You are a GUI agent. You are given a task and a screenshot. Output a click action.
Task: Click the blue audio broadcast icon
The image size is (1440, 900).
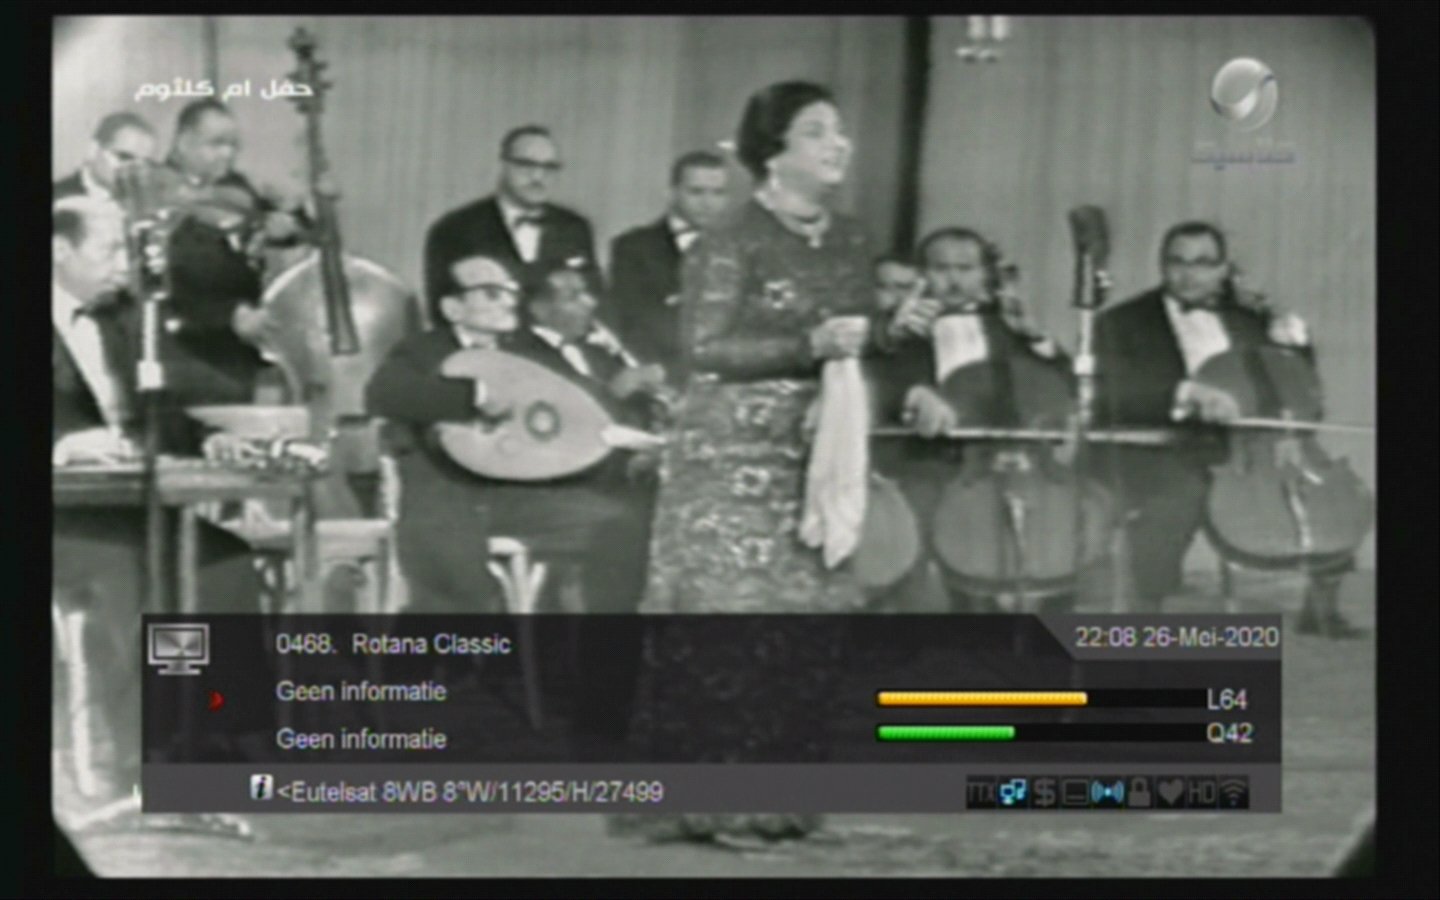(1107, 794)
